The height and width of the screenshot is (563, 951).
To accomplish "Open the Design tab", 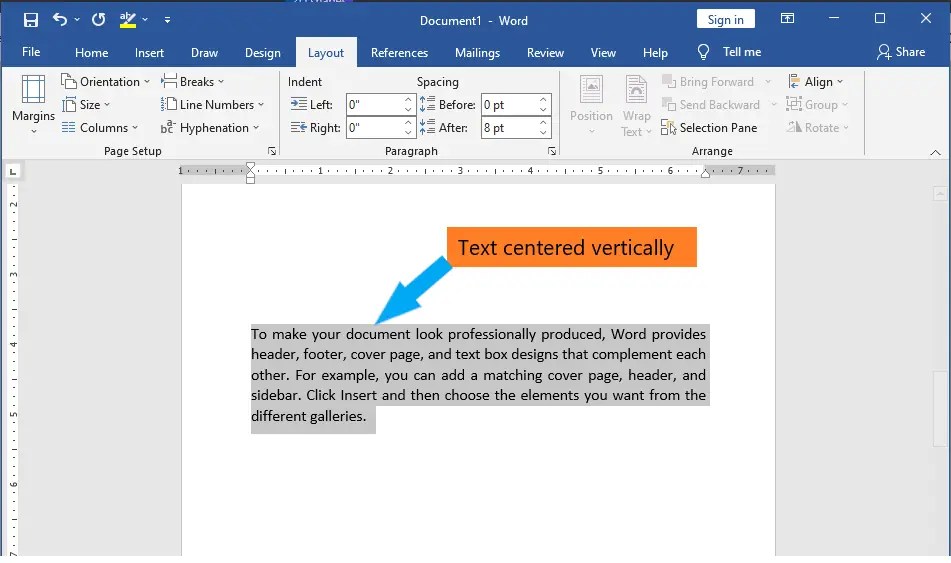I will pos(263,53).
